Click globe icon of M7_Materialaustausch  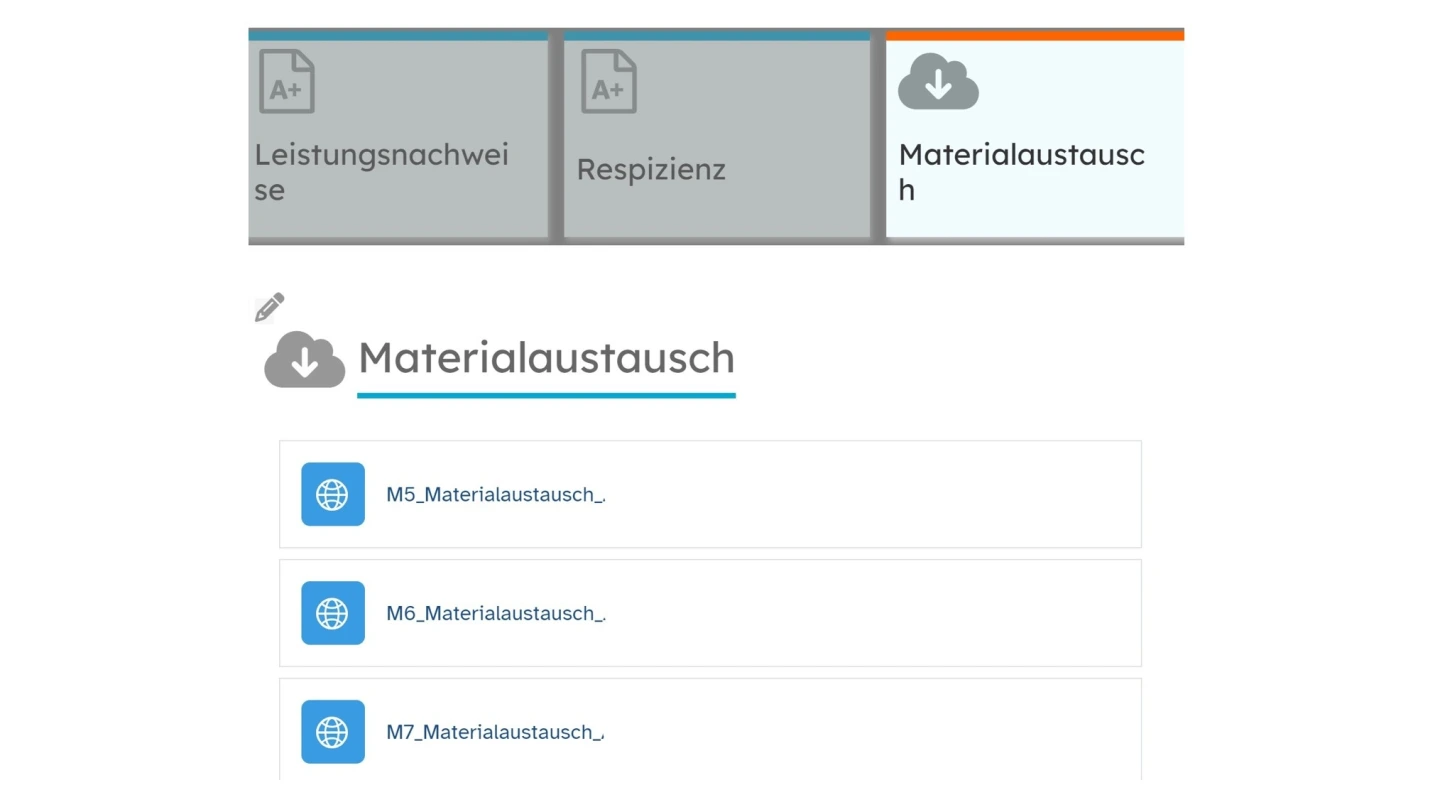pos(333,732)
